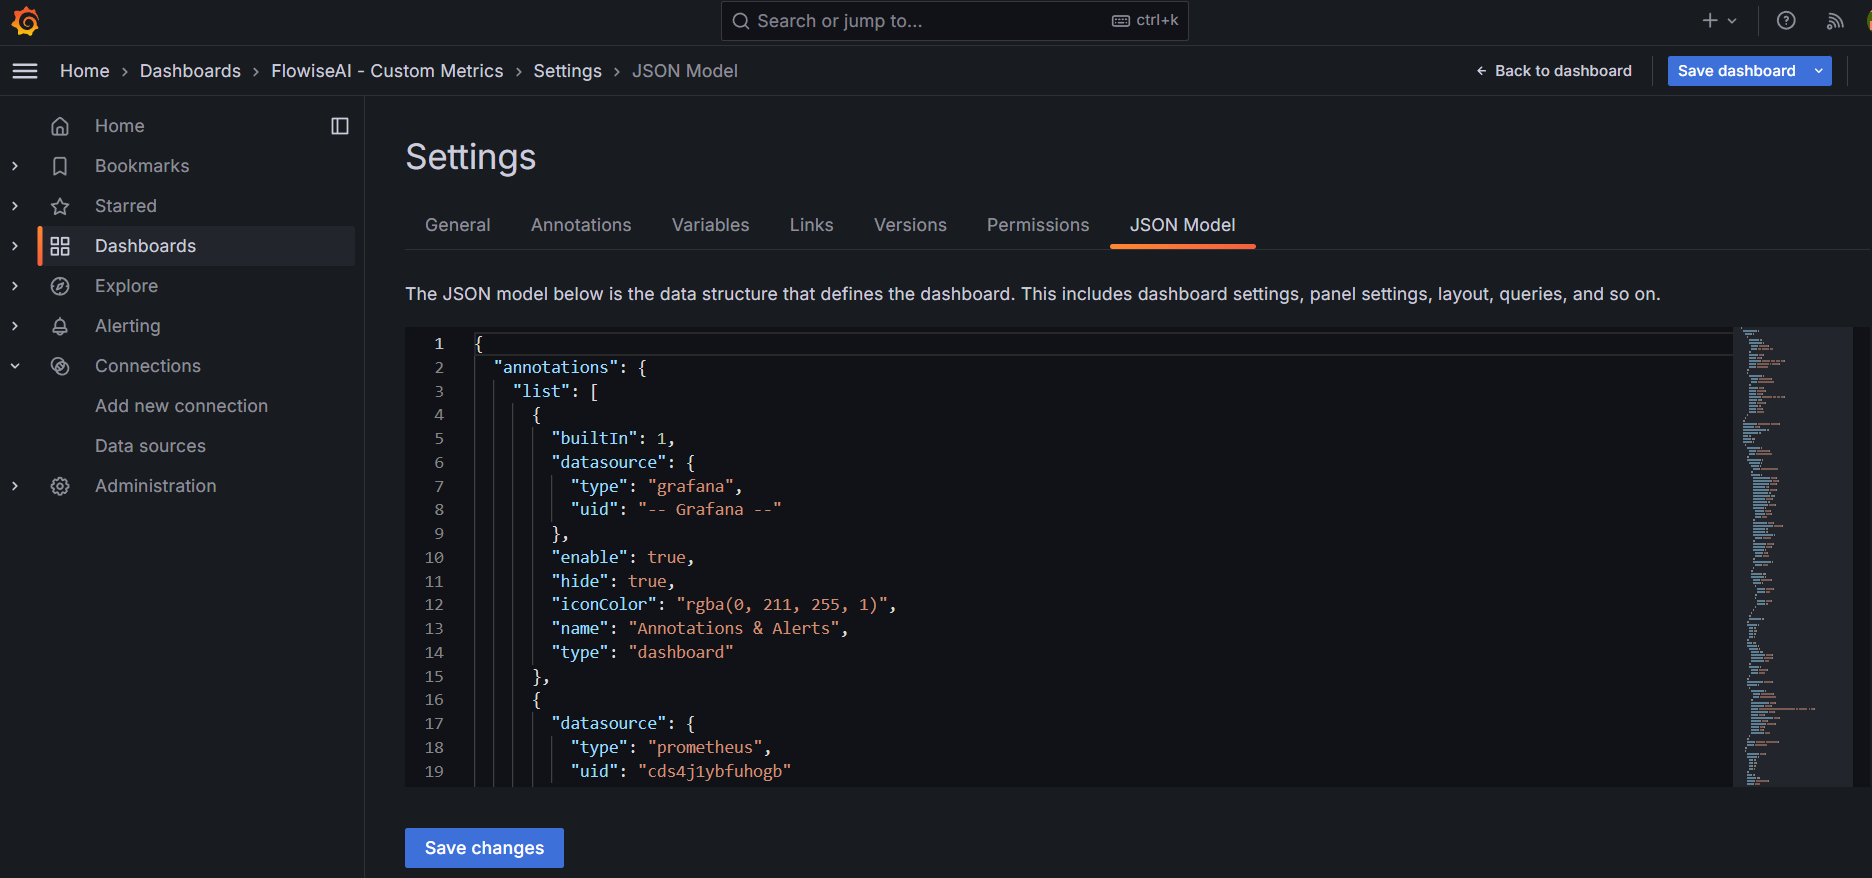Expand the Dashboards section chevron
The height and width of the screenshot is (878, 1872).
click(x=15, y=246)
